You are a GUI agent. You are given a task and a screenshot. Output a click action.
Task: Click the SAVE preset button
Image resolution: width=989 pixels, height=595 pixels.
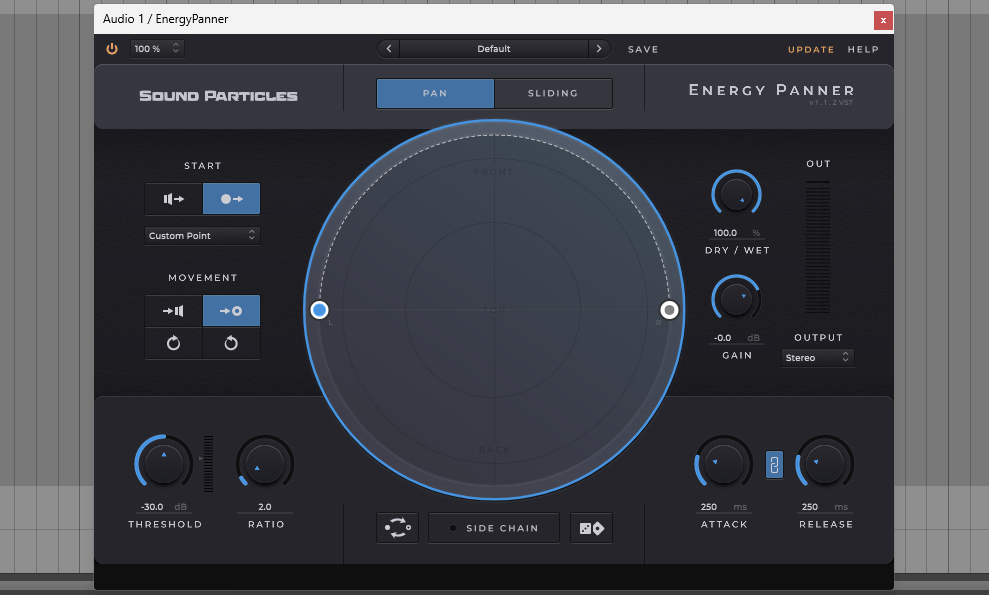643,49
